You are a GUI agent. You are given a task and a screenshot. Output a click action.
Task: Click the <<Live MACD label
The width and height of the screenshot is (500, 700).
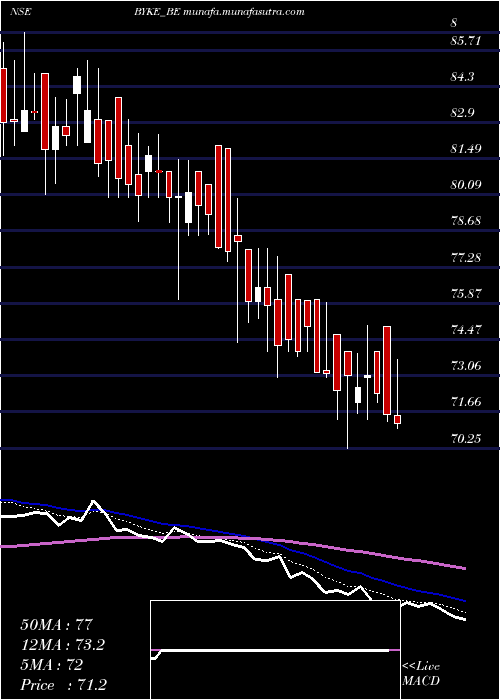tap(421, 674)
